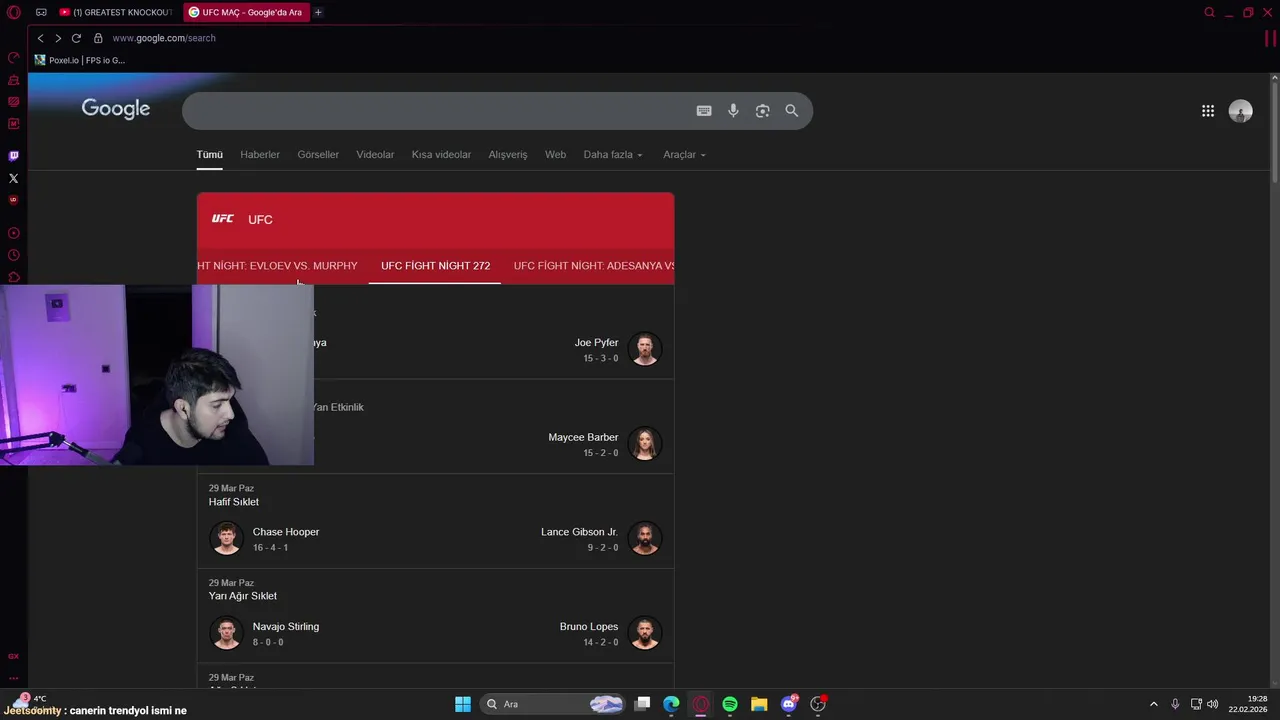Screen dimensions: 1280x720
Task: Click the Maycee Barber fighter name
Action: [583, 437]
